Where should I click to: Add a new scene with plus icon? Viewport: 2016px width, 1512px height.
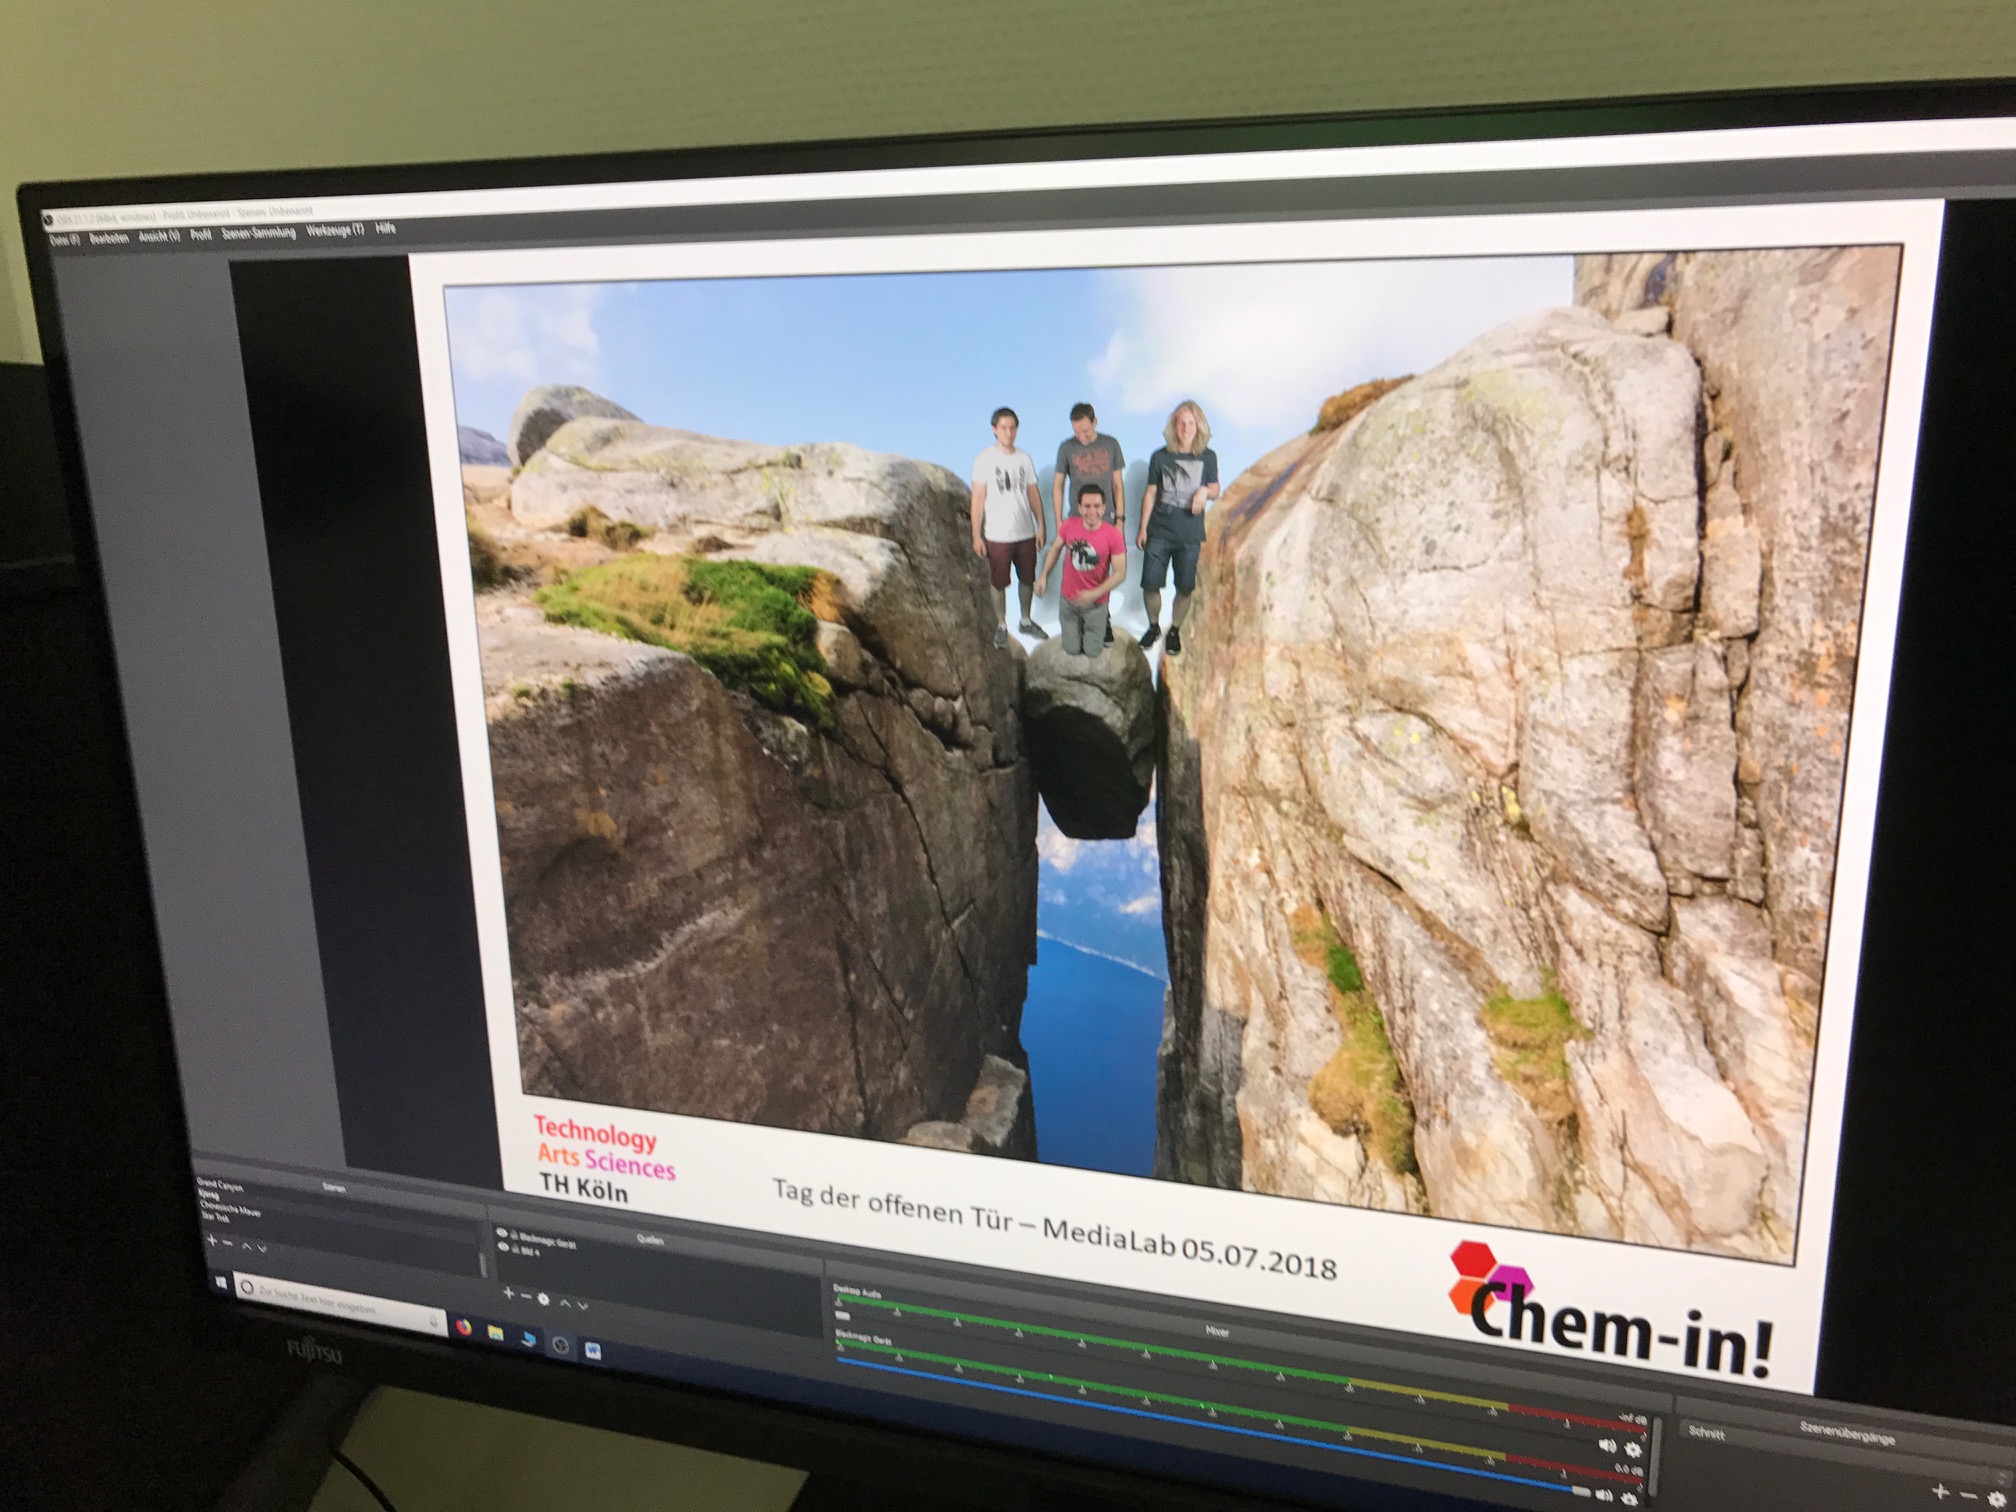point(212,1240)
